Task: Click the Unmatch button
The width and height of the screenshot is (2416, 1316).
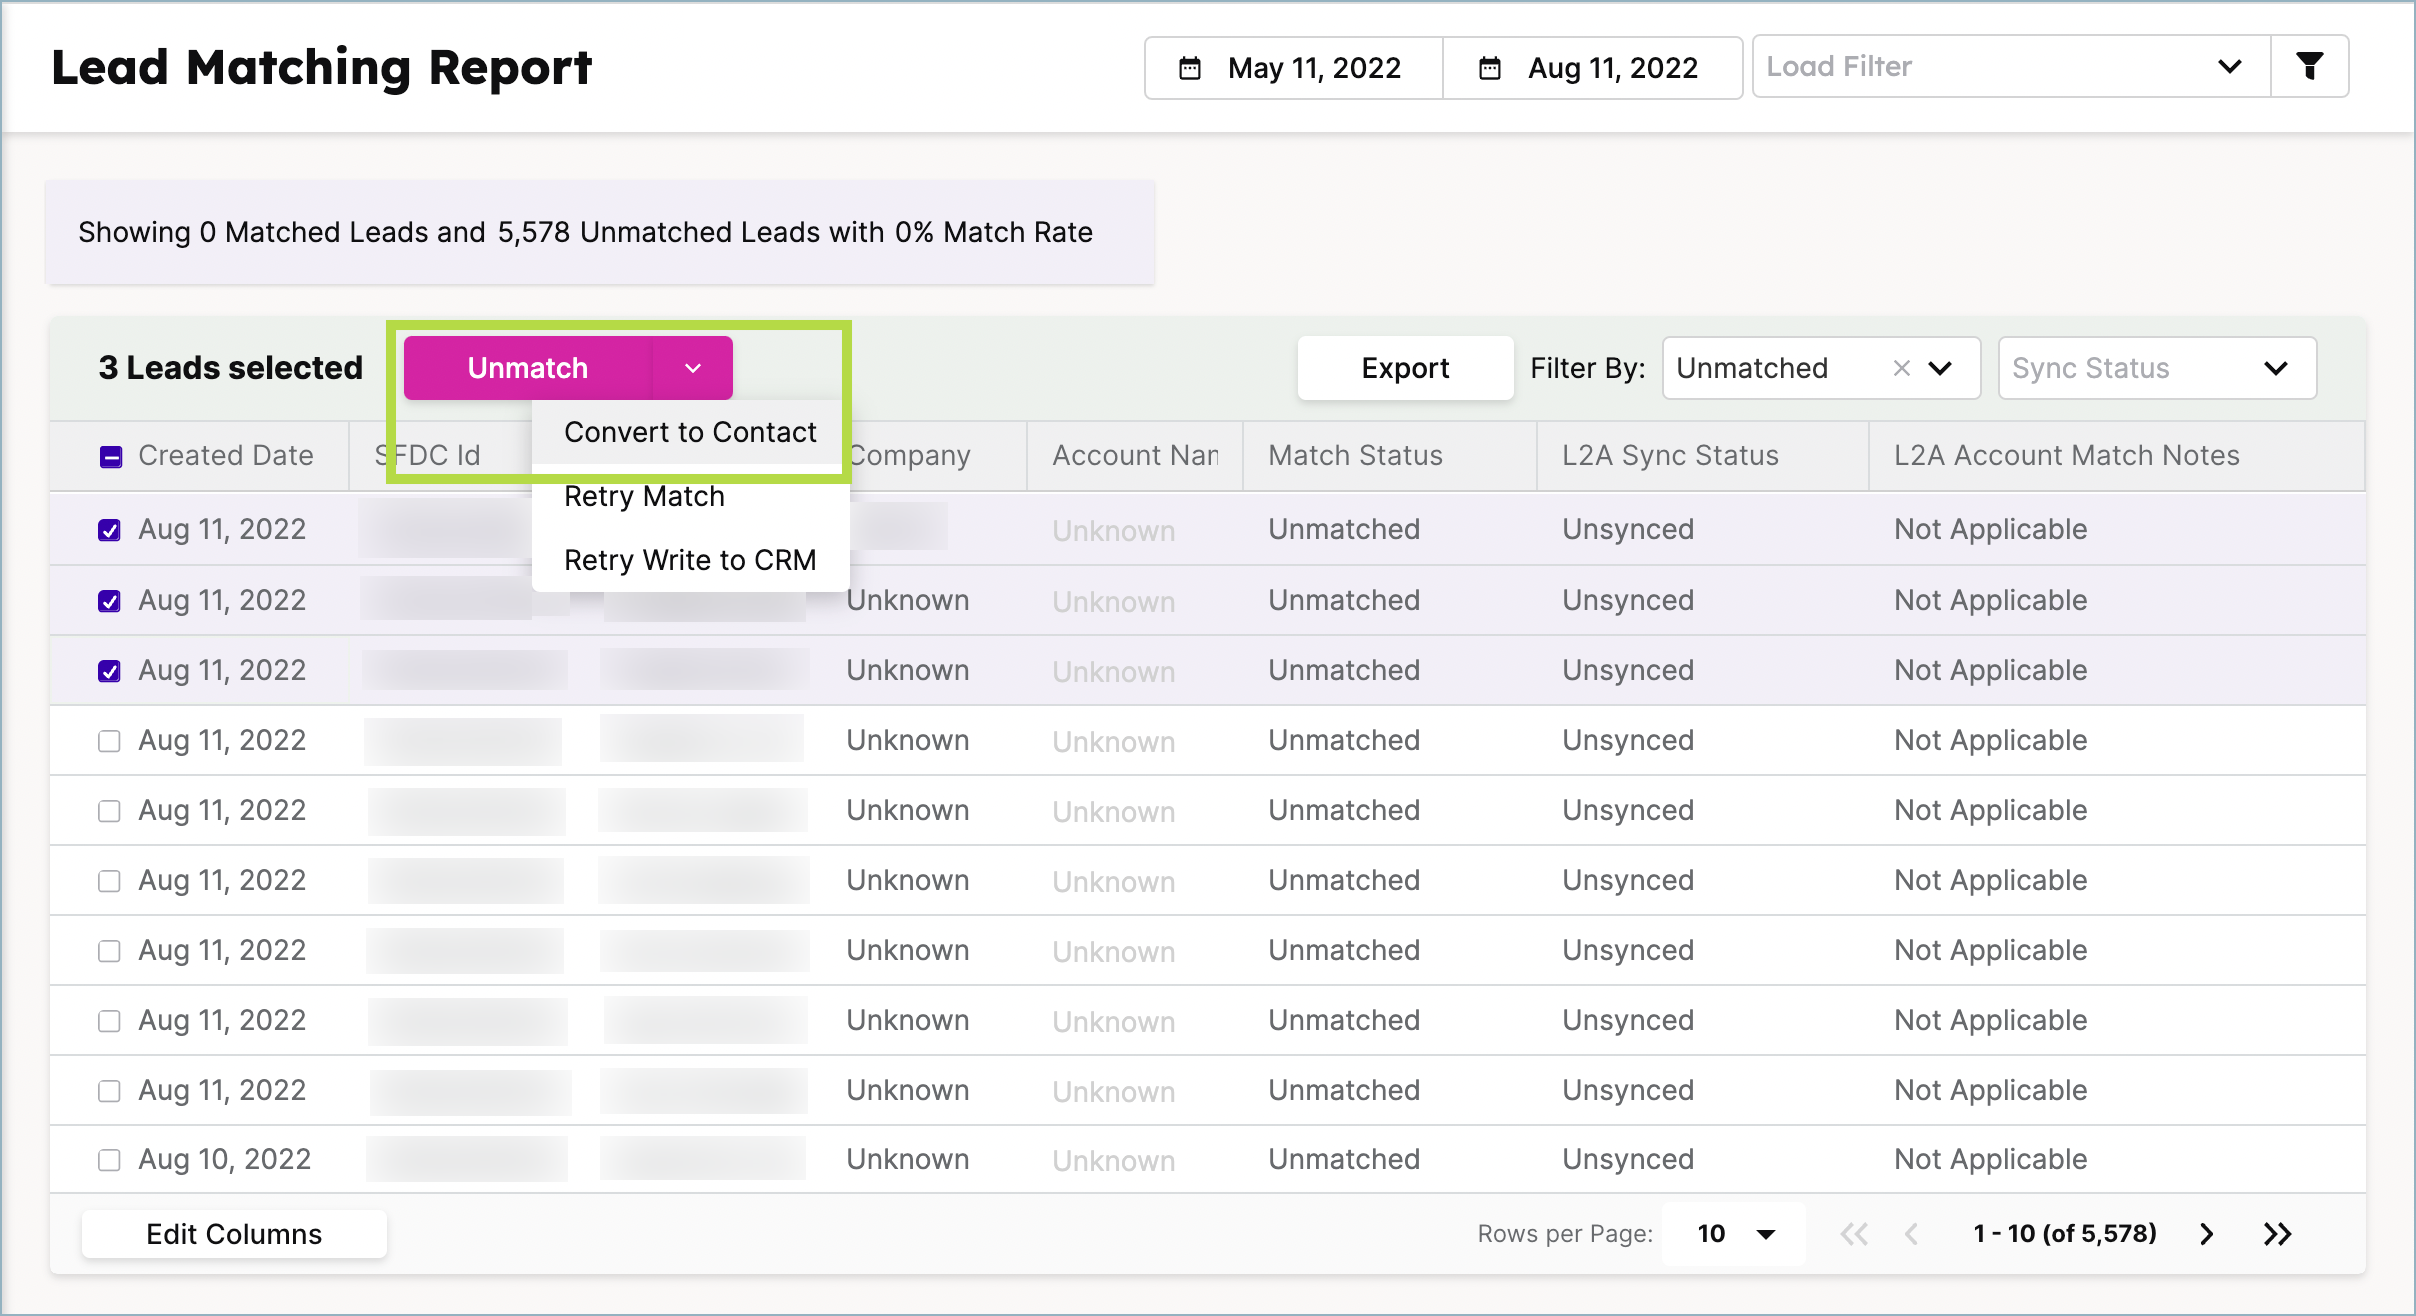Action: (x=528, y=368)
